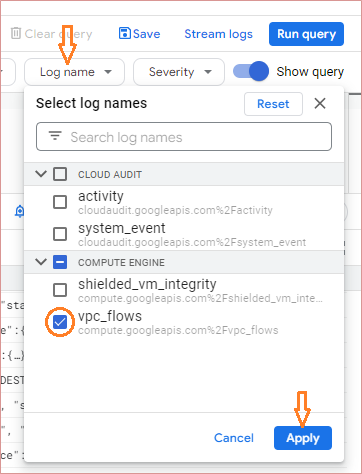Screen dimensions: 362x474
Task: Focus the Search log names field
Action: 184,137
